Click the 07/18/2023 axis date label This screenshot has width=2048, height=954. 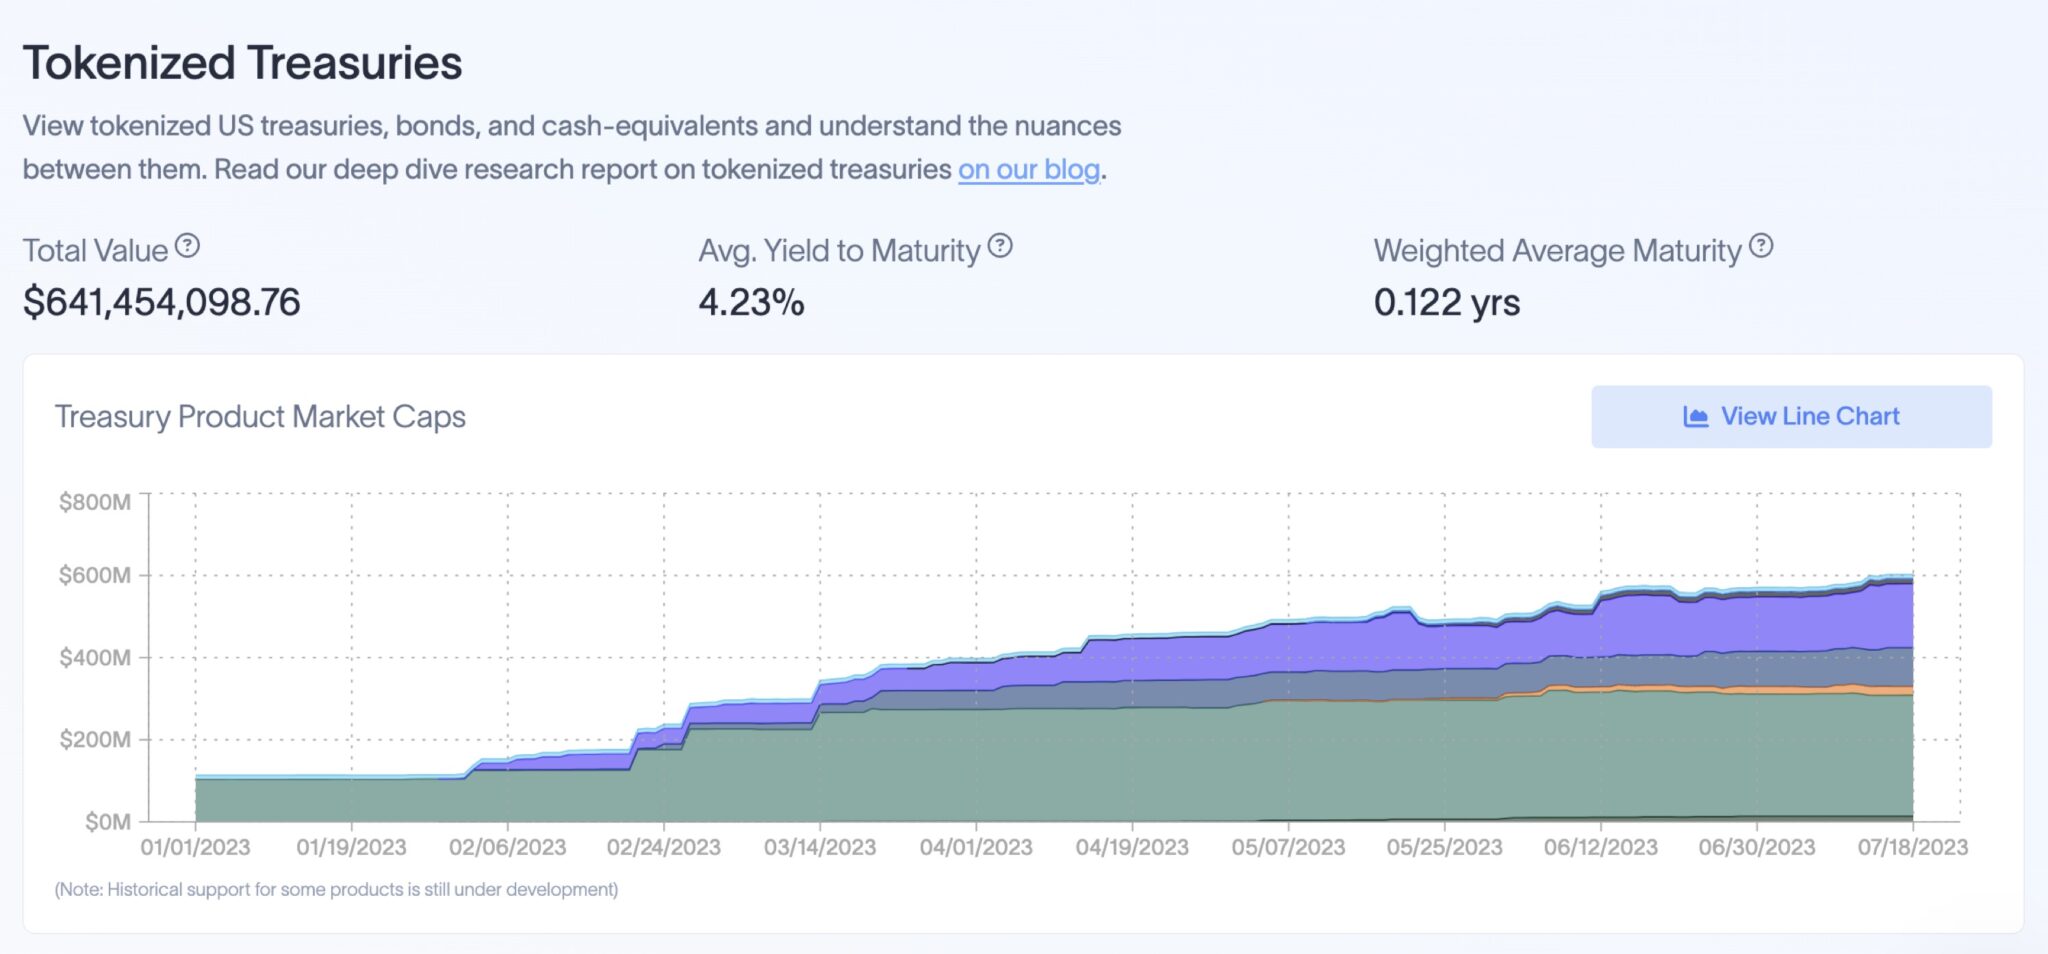point(1913,848)
